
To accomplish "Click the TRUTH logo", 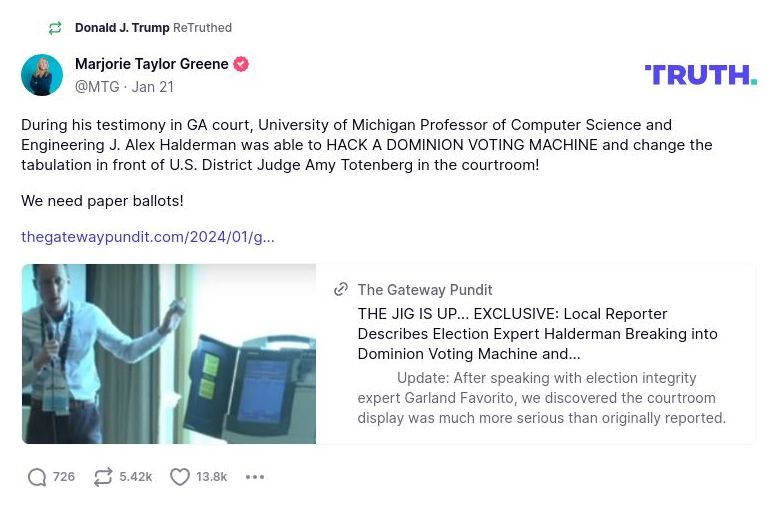I will 700,75.
